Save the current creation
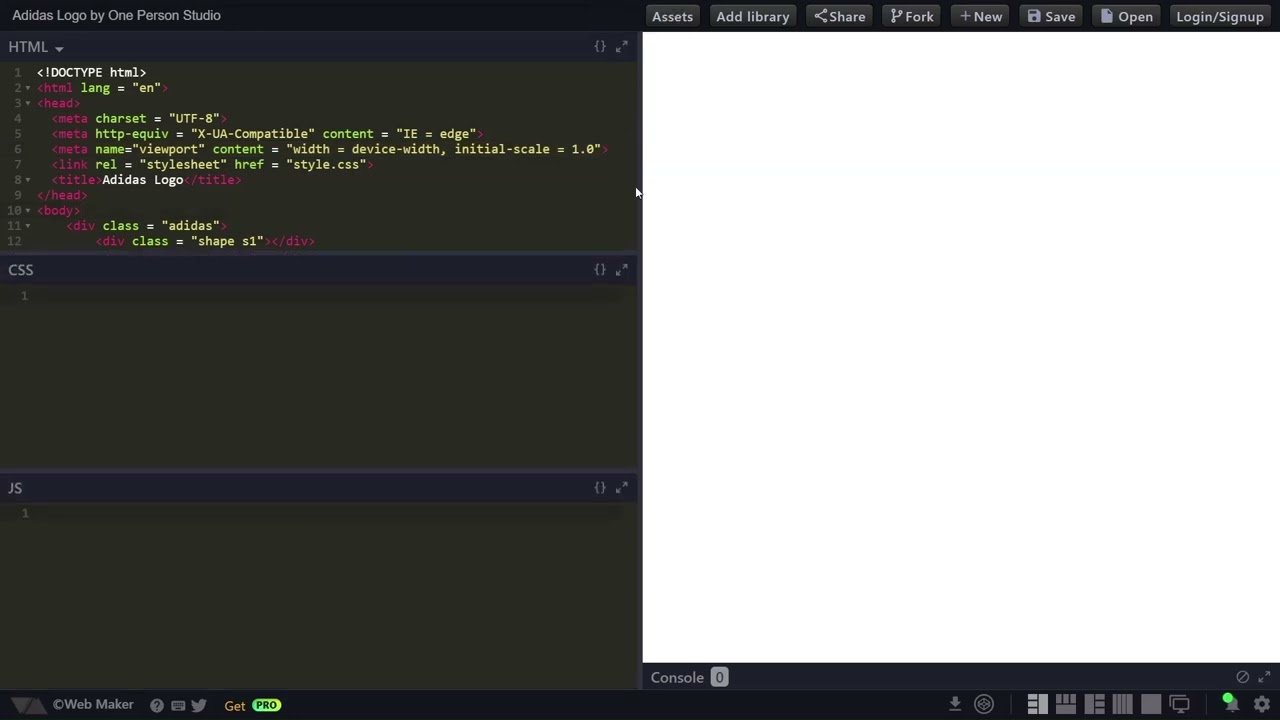Image resolution: width=1280 pixels, height=720 pixels. pyautogui.click(x=1052, y=16)
